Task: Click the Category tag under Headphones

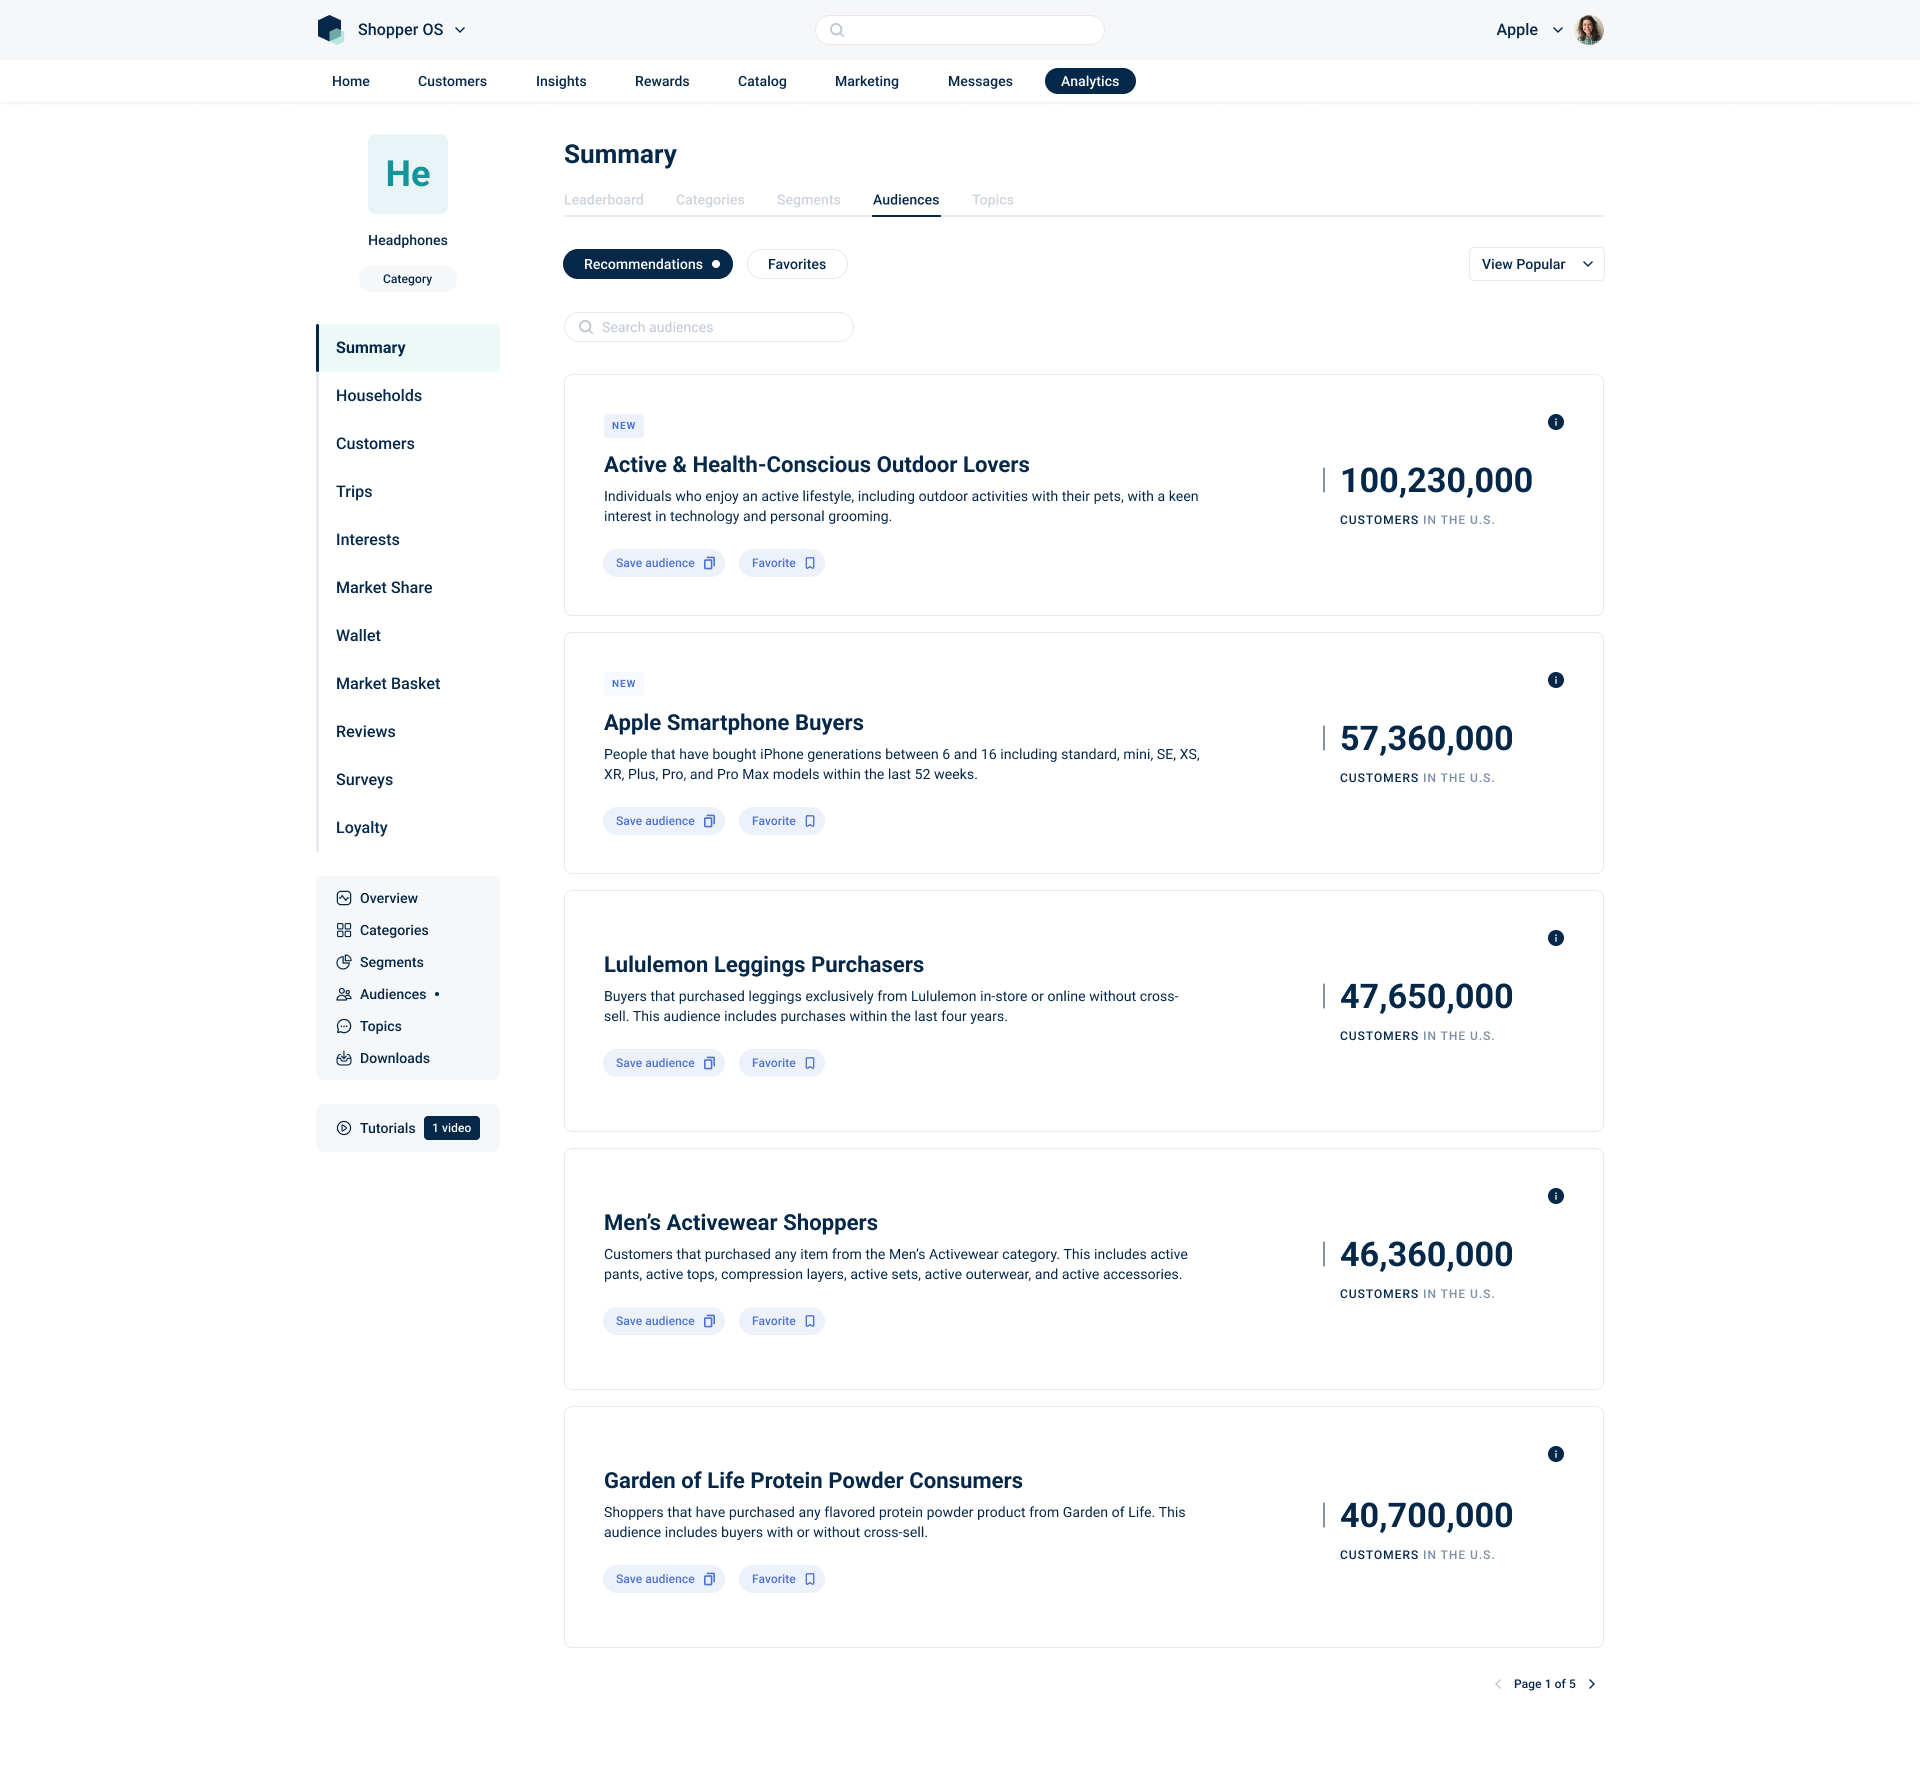Action: tap(408, 279)
